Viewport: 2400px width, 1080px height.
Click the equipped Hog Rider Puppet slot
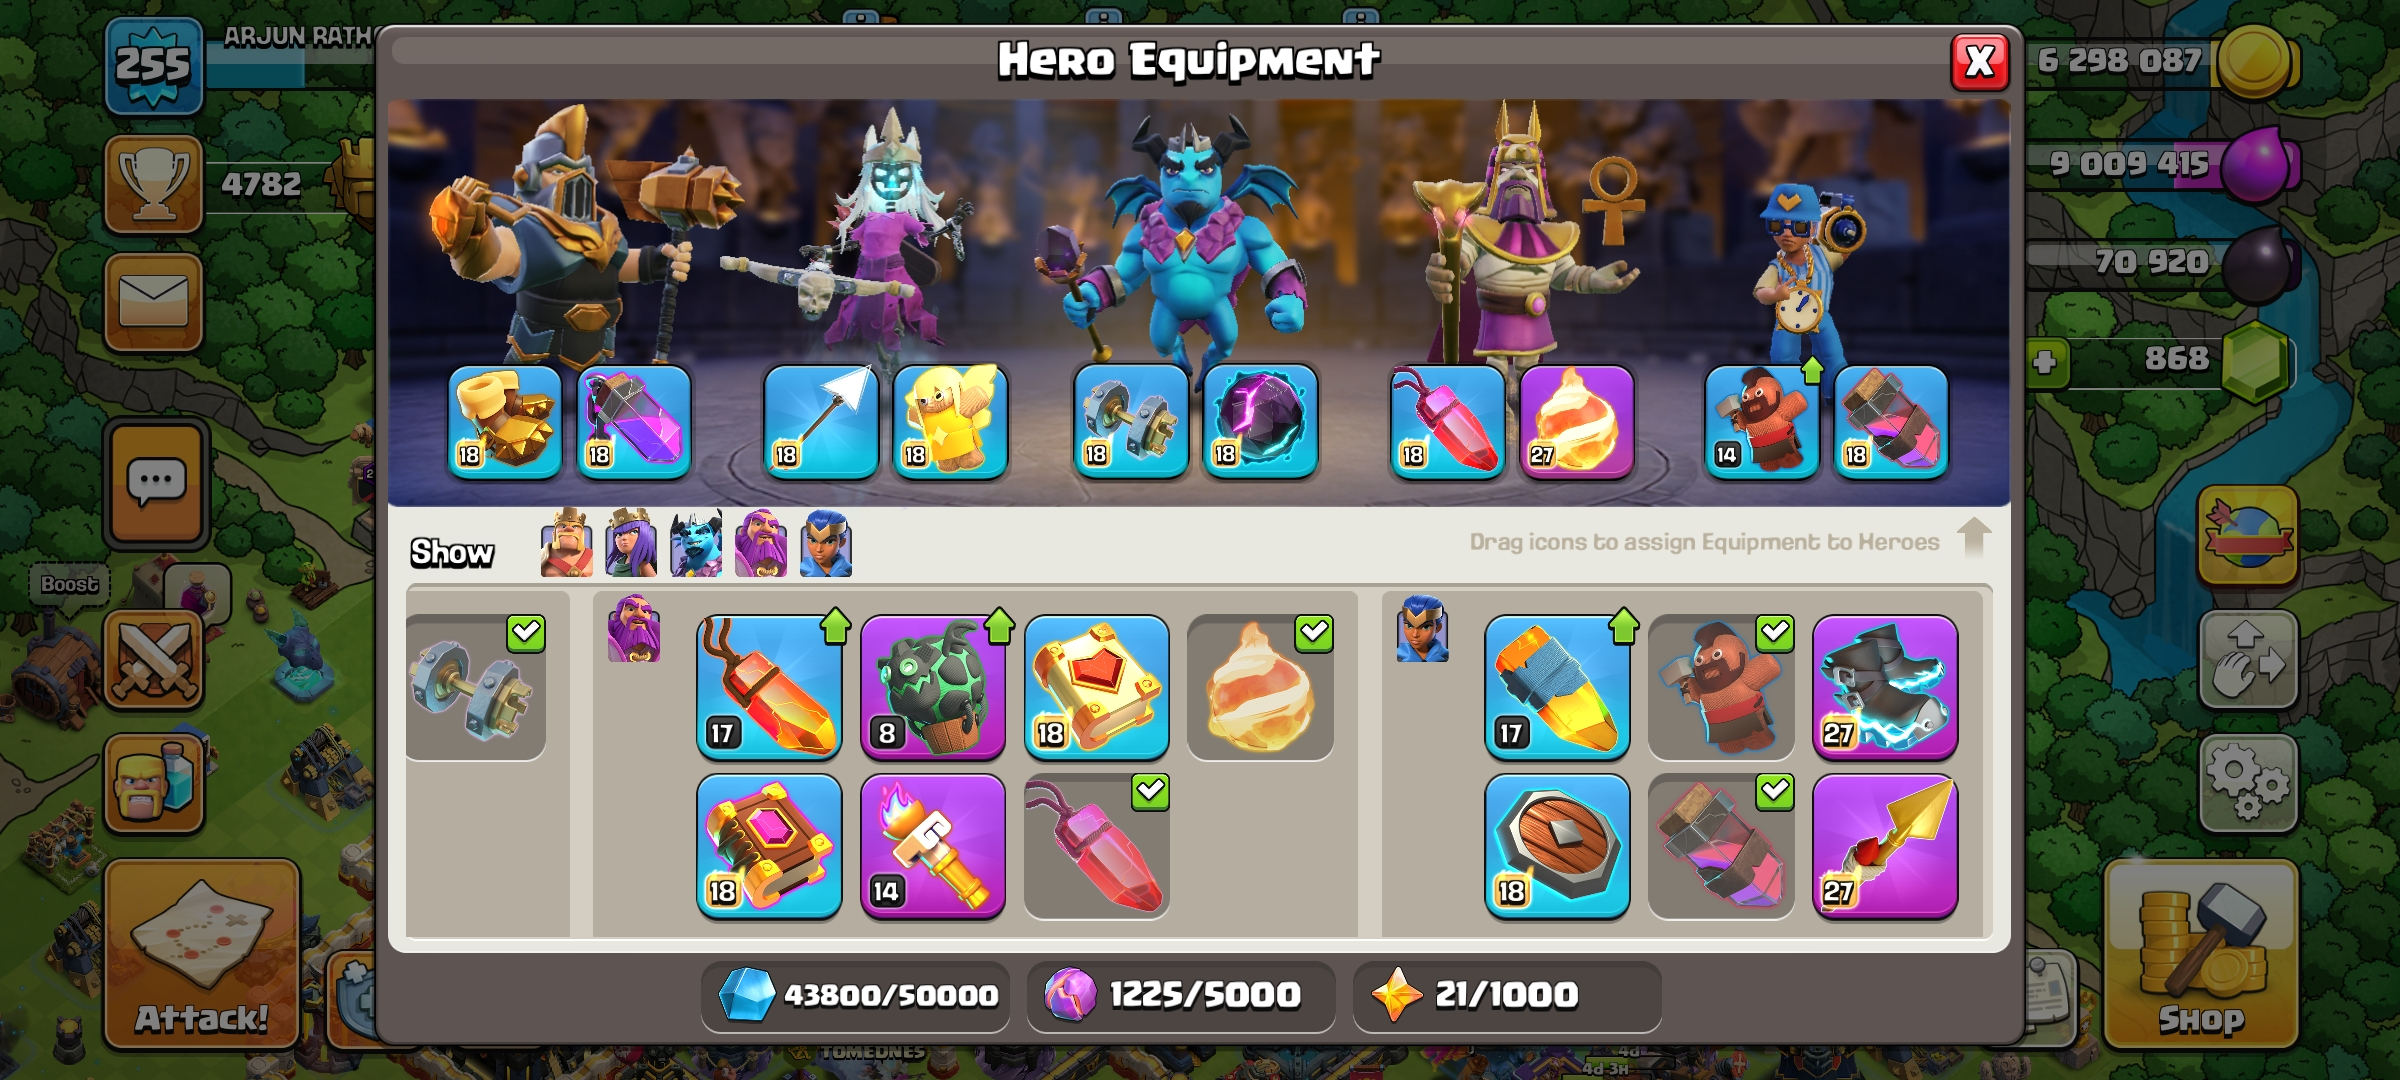[1721, 687]
